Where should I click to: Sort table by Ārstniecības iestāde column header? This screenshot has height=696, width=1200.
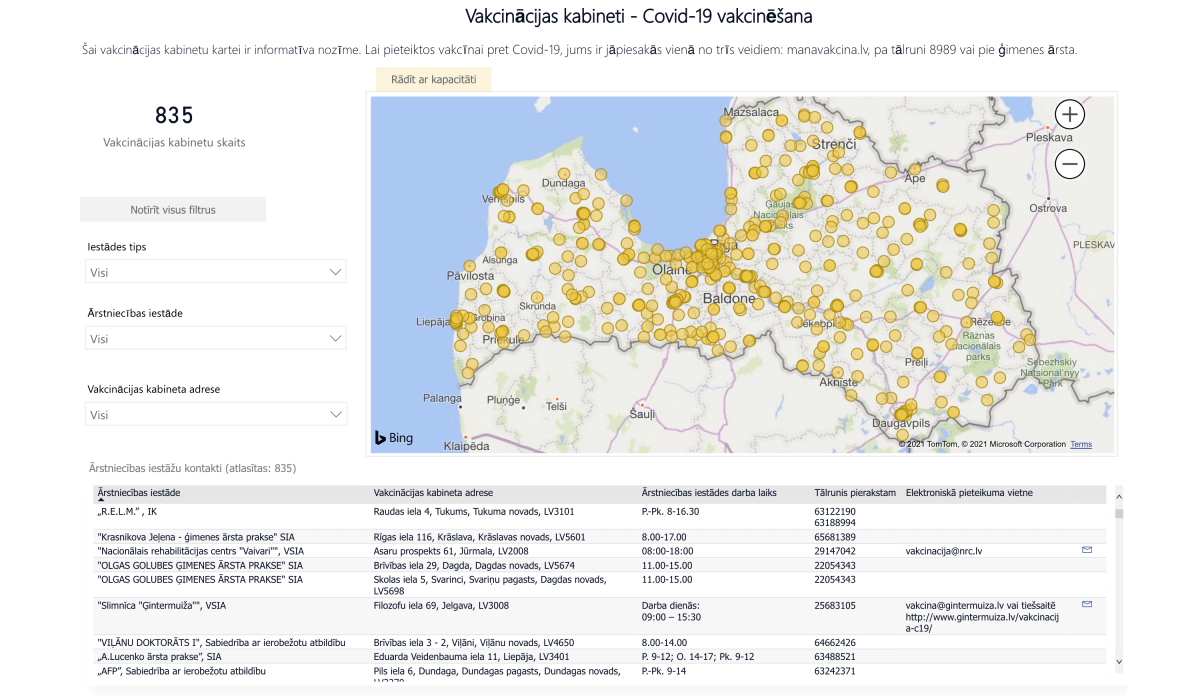[140, 493]
